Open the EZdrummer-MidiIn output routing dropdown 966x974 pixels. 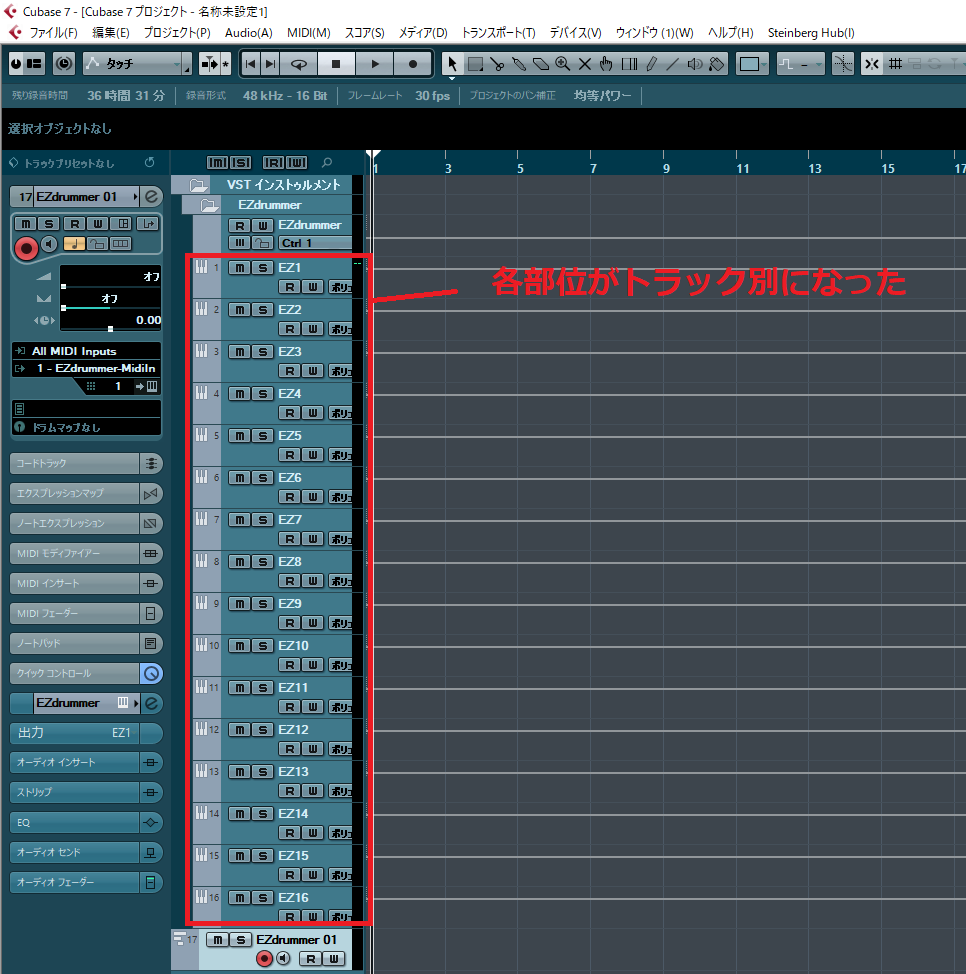click(x=86, y=369)
